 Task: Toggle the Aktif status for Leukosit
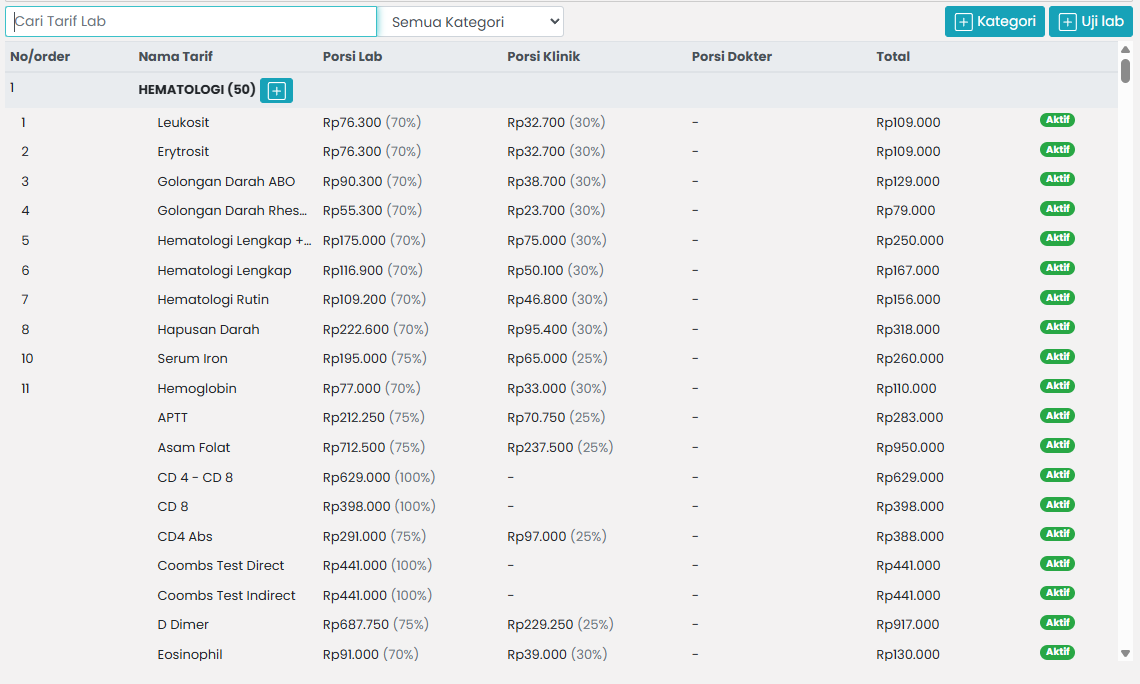[1057, 119]
